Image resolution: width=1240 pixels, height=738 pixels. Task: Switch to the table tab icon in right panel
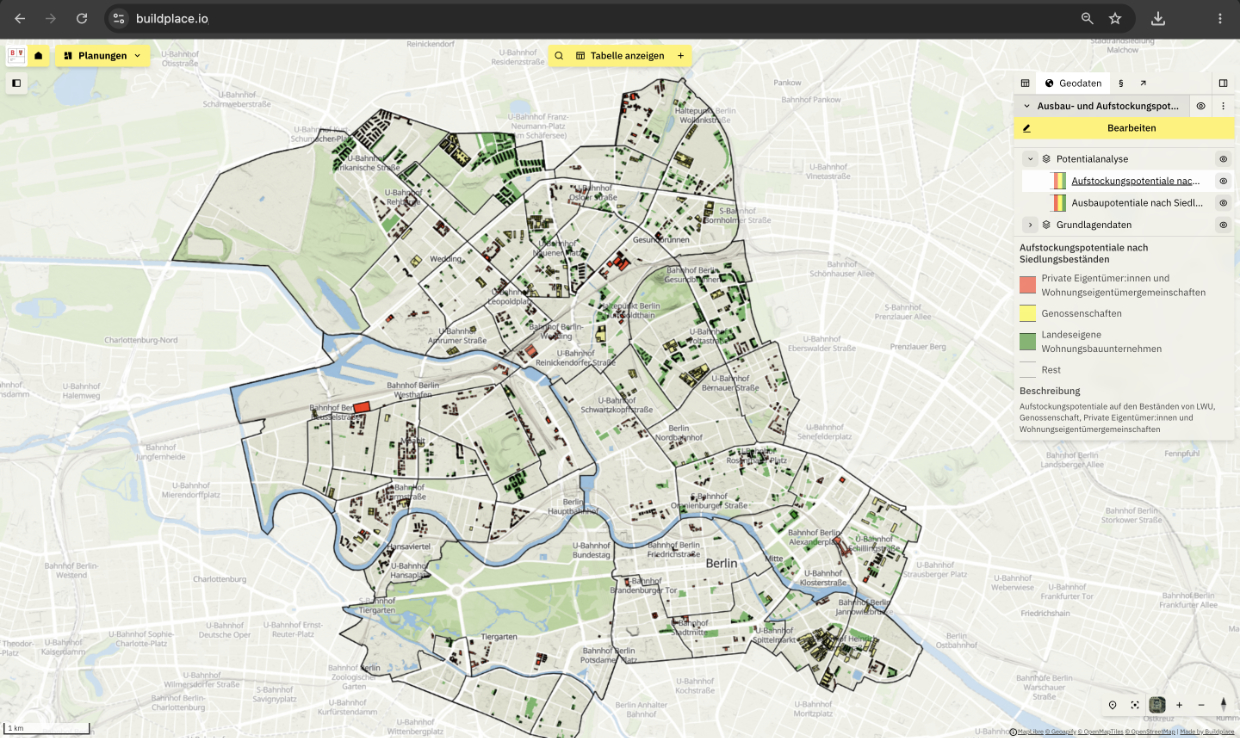click(1025, 83)
